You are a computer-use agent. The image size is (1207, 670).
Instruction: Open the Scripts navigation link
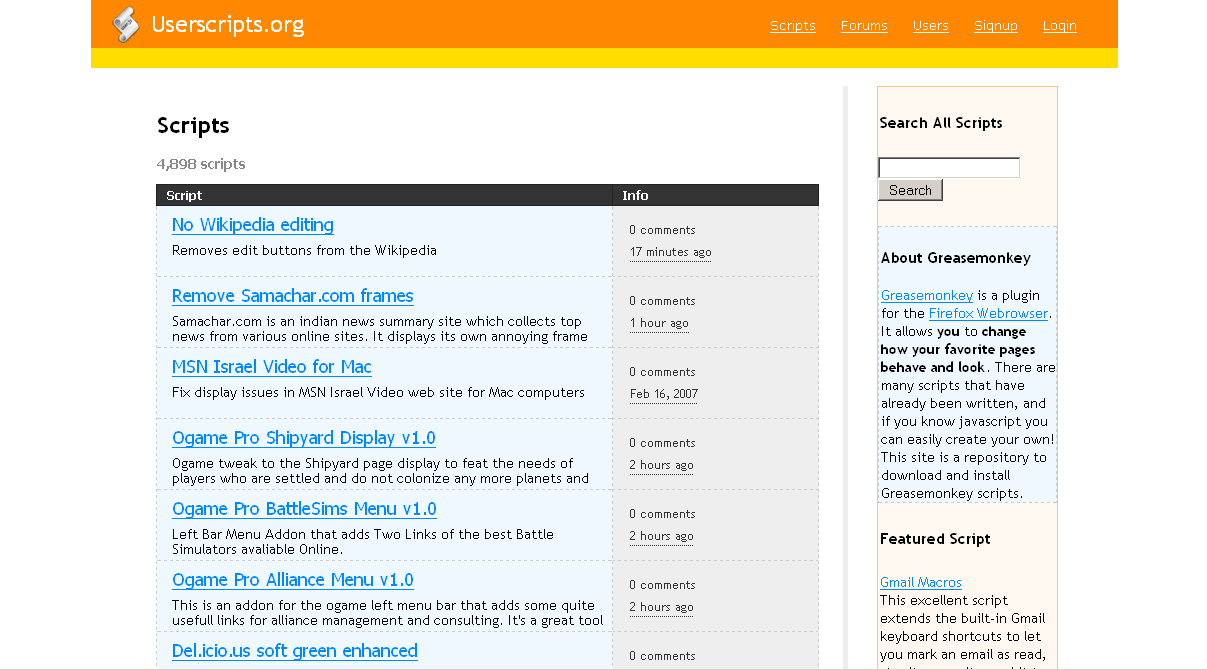(x=792, y=25)
